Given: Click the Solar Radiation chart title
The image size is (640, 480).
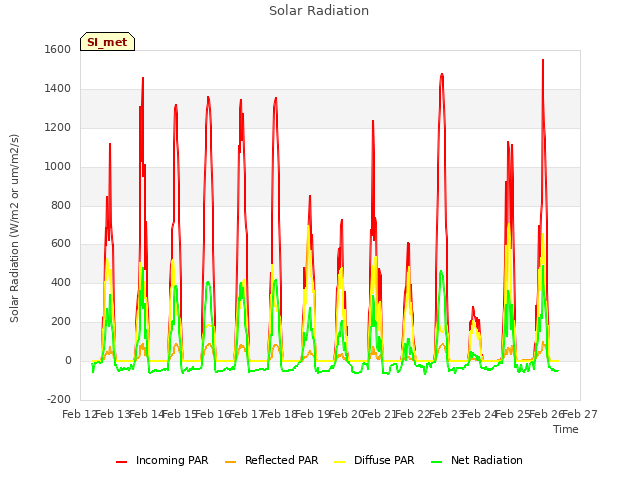Looking at the screenshot, I should (x=319, y=11).
